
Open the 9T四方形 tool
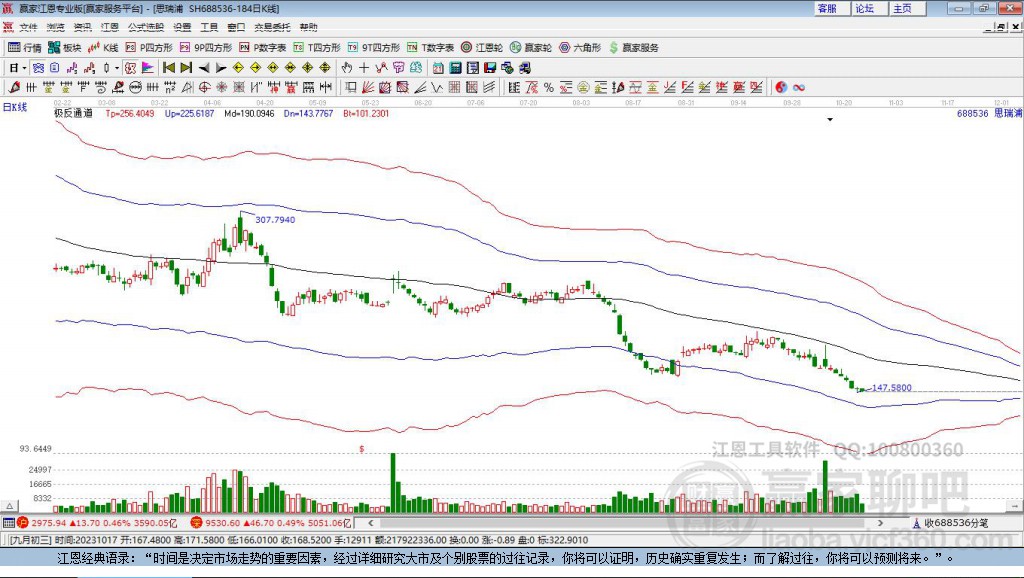(x=374, y=47)
